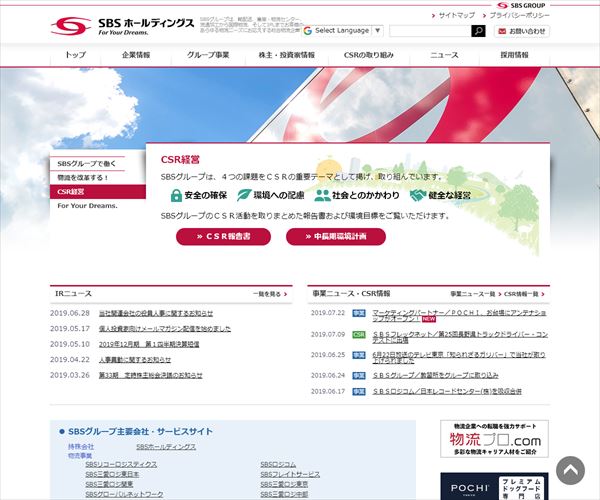Open the ＳＢＳグループ 2019.06.24 news link
The image size is (600, 500).
point(435,375)
